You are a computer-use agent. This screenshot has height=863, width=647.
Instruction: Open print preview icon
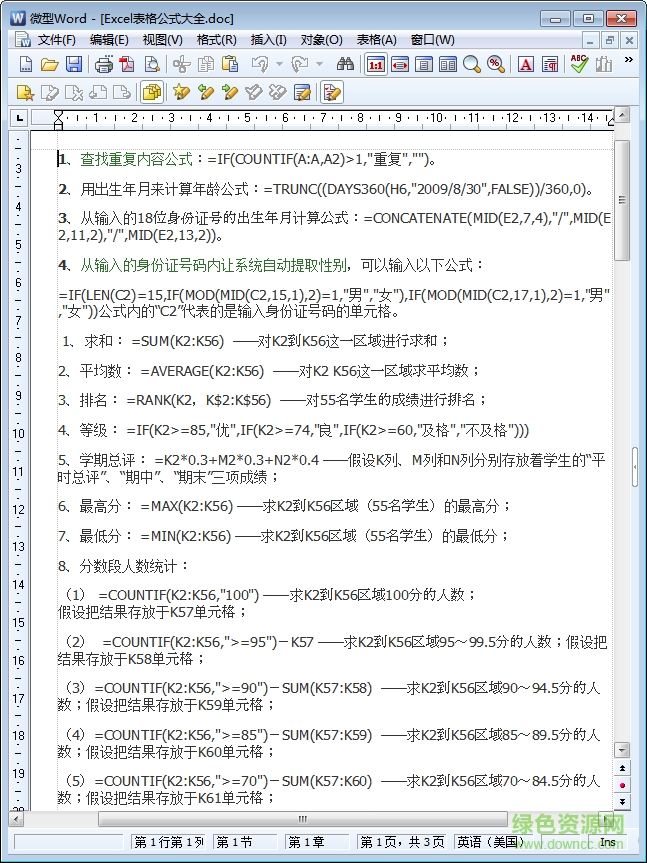(152, 64)
